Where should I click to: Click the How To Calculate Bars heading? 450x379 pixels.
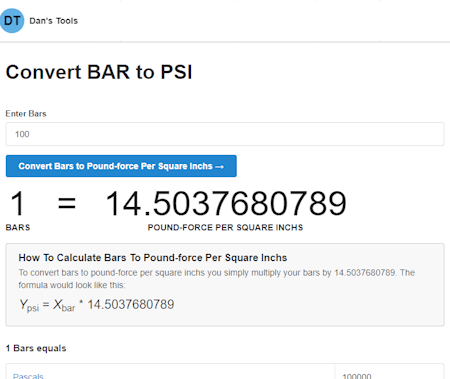coord(153,258)
